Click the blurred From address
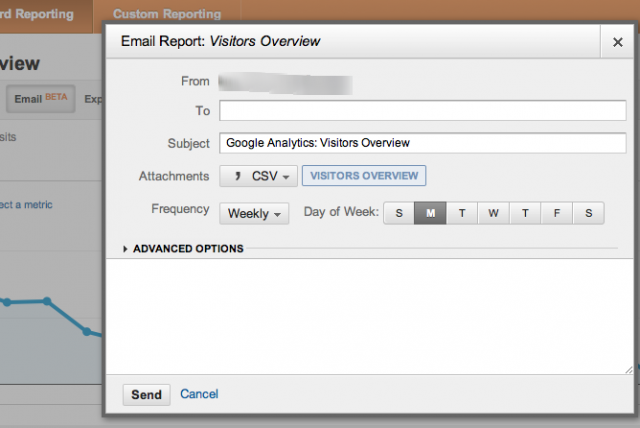Viewport: 640px width, 428px height. [x=285, y=83]
